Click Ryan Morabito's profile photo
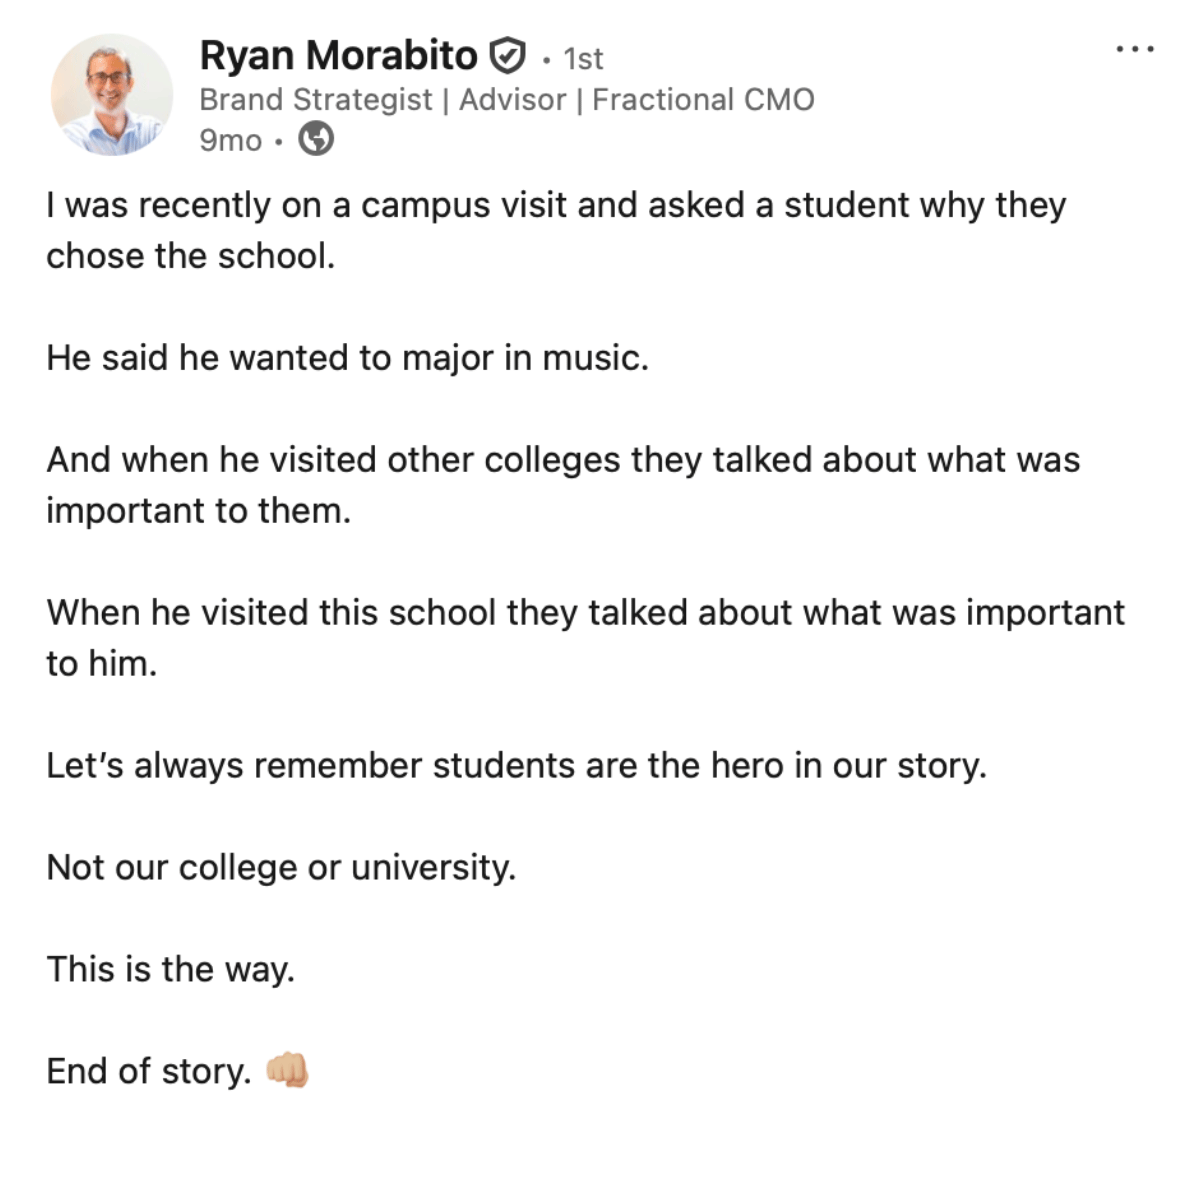This screenshot has width=1182, height=1178. click(x=111, y=95)
